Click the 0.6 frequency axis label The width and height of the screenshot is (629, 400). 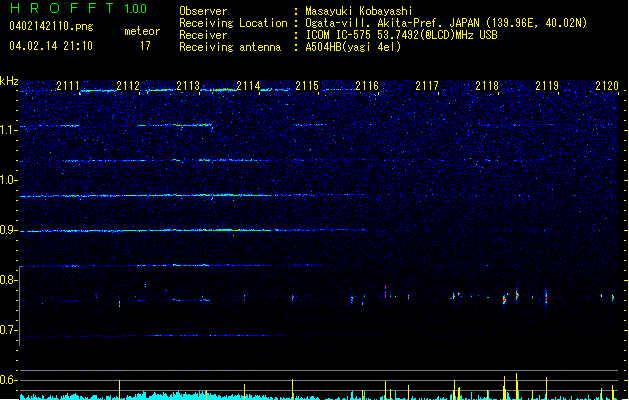point(9,380)
